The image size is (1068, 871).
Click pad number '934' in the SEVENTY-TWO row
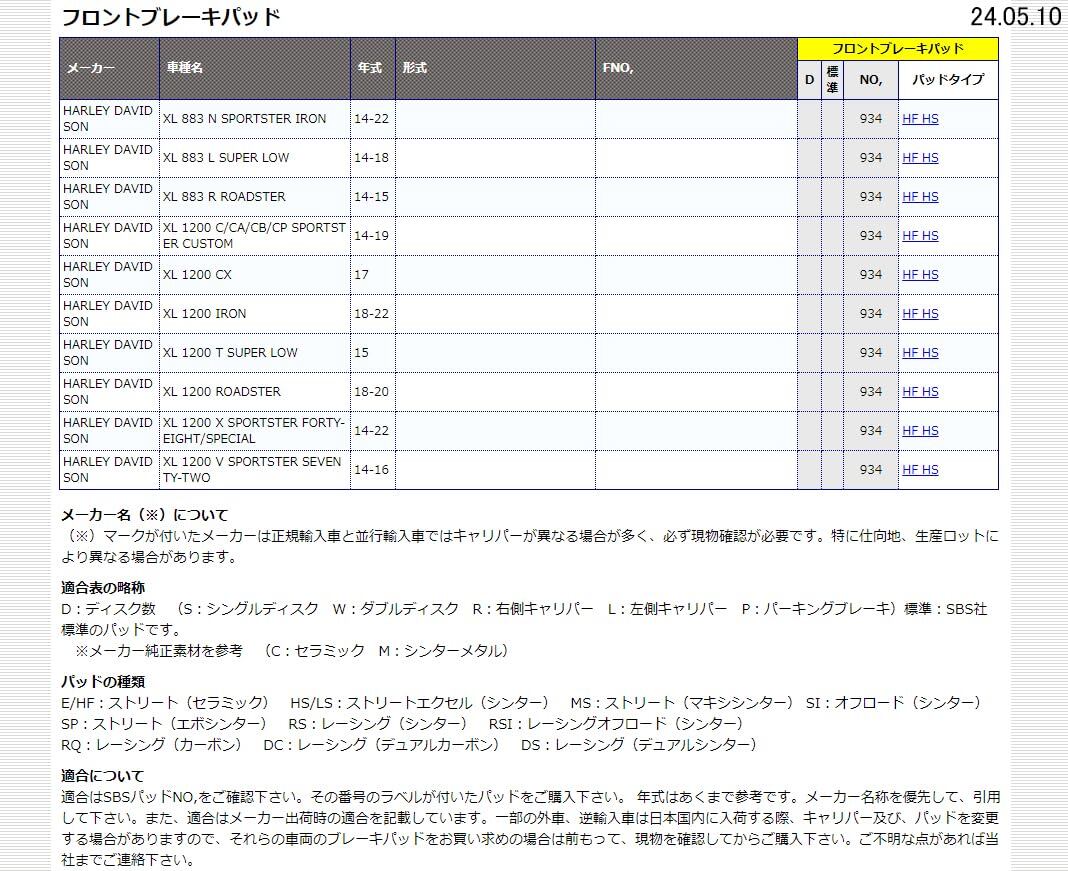coord(870,470)
